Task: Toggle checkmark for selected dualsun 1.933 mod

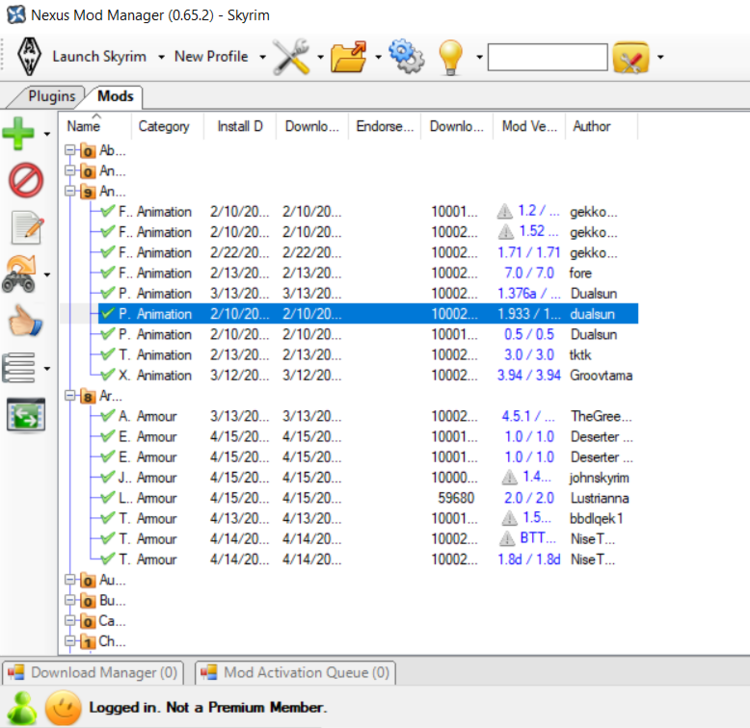Action: pos(108,313)
